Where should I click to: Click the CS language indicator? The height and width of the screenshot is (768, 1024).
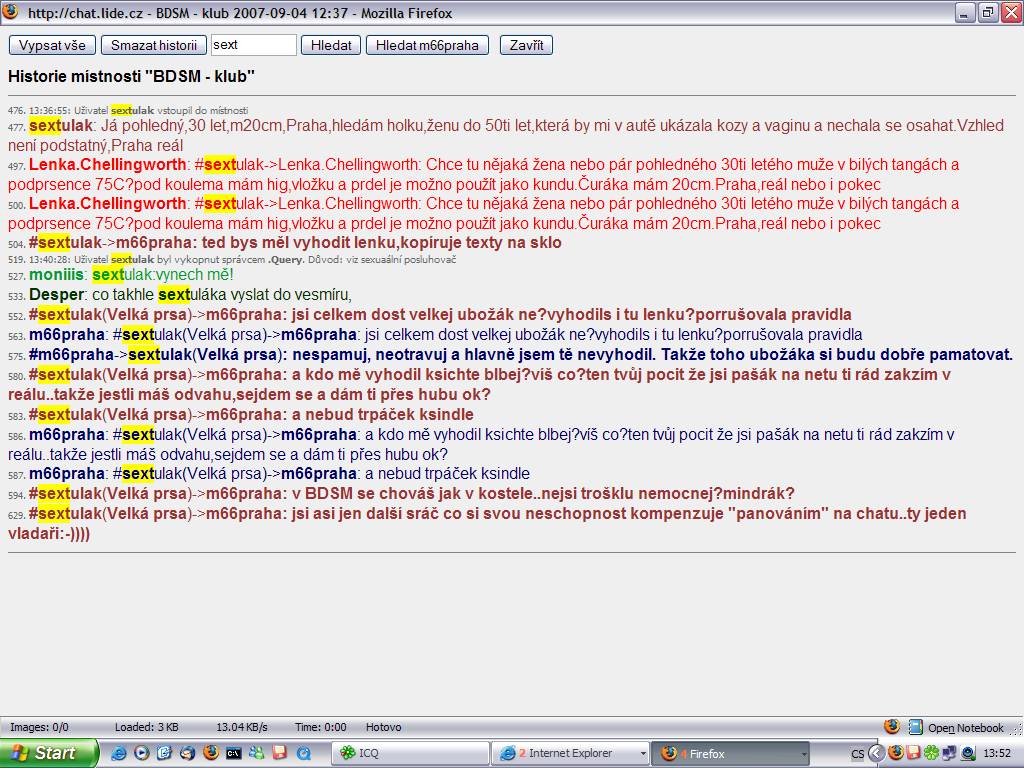(857, 754)
